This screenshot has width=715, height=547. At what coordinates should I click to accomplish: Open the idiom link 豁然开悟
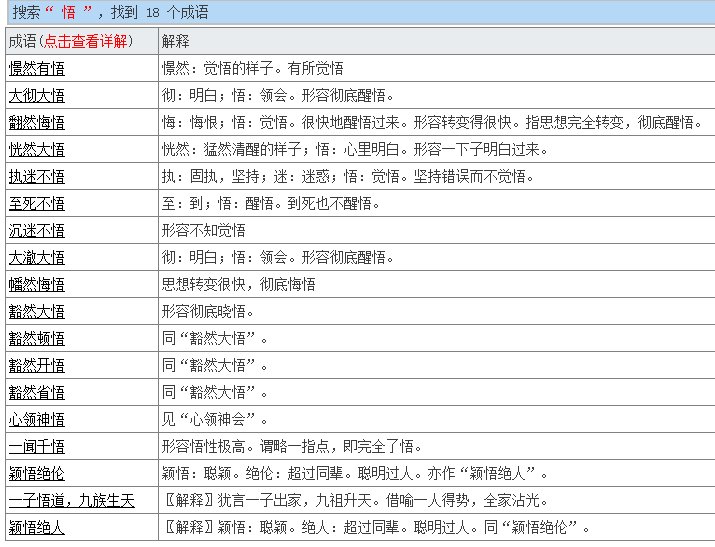click(36, 366)
